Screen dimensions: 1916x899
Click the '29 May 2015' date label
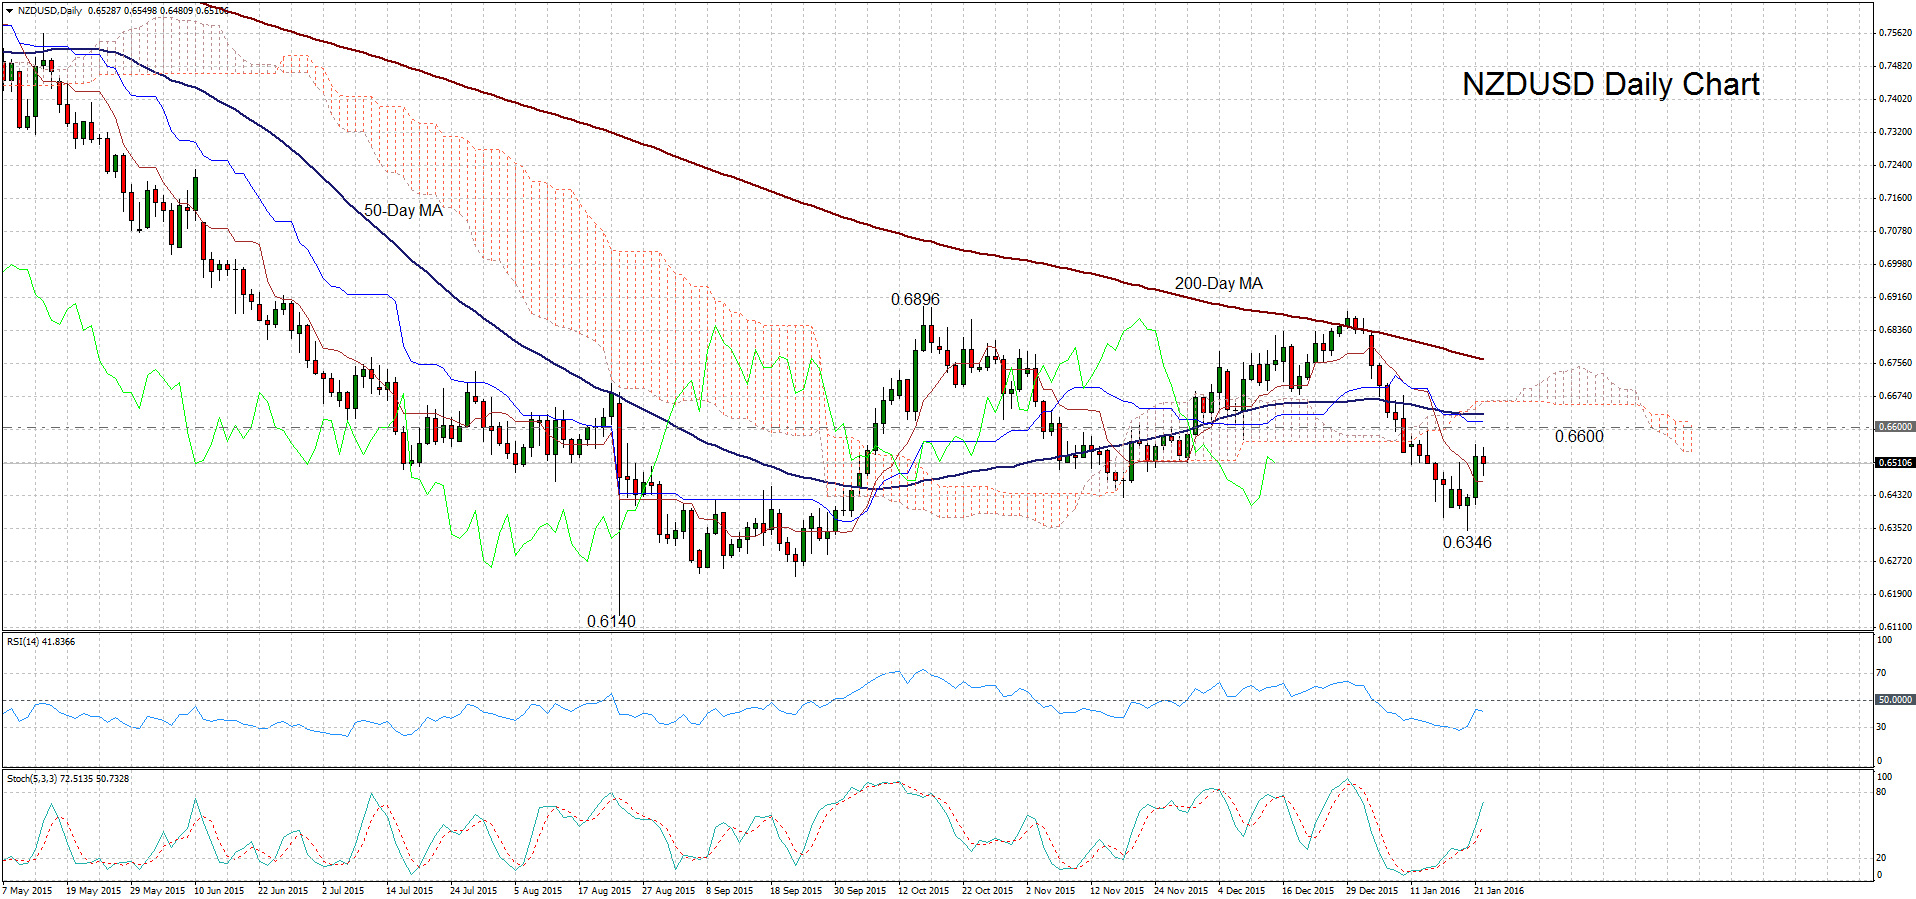pos(157,890)
